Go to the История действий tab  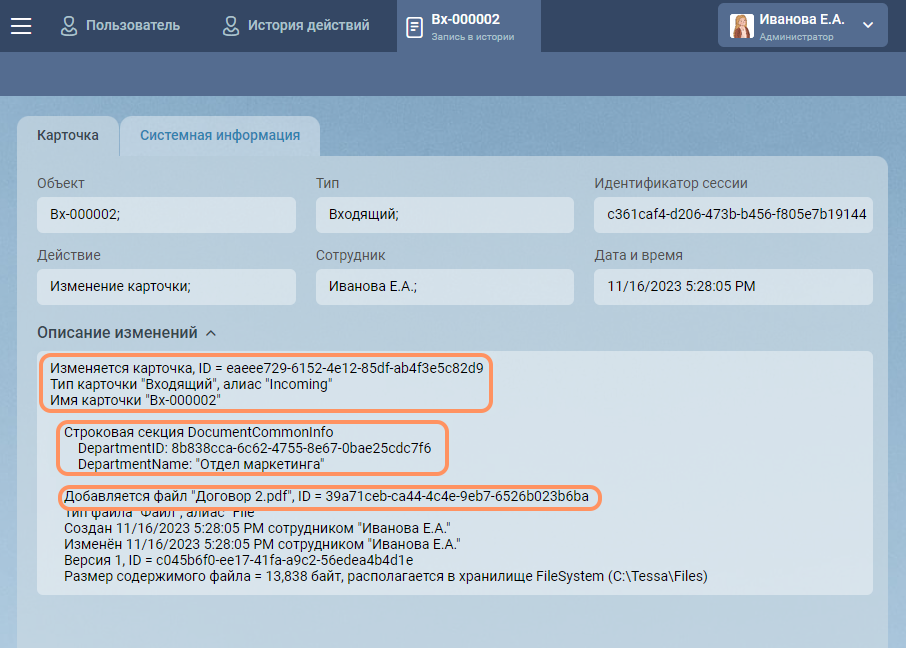308,25
